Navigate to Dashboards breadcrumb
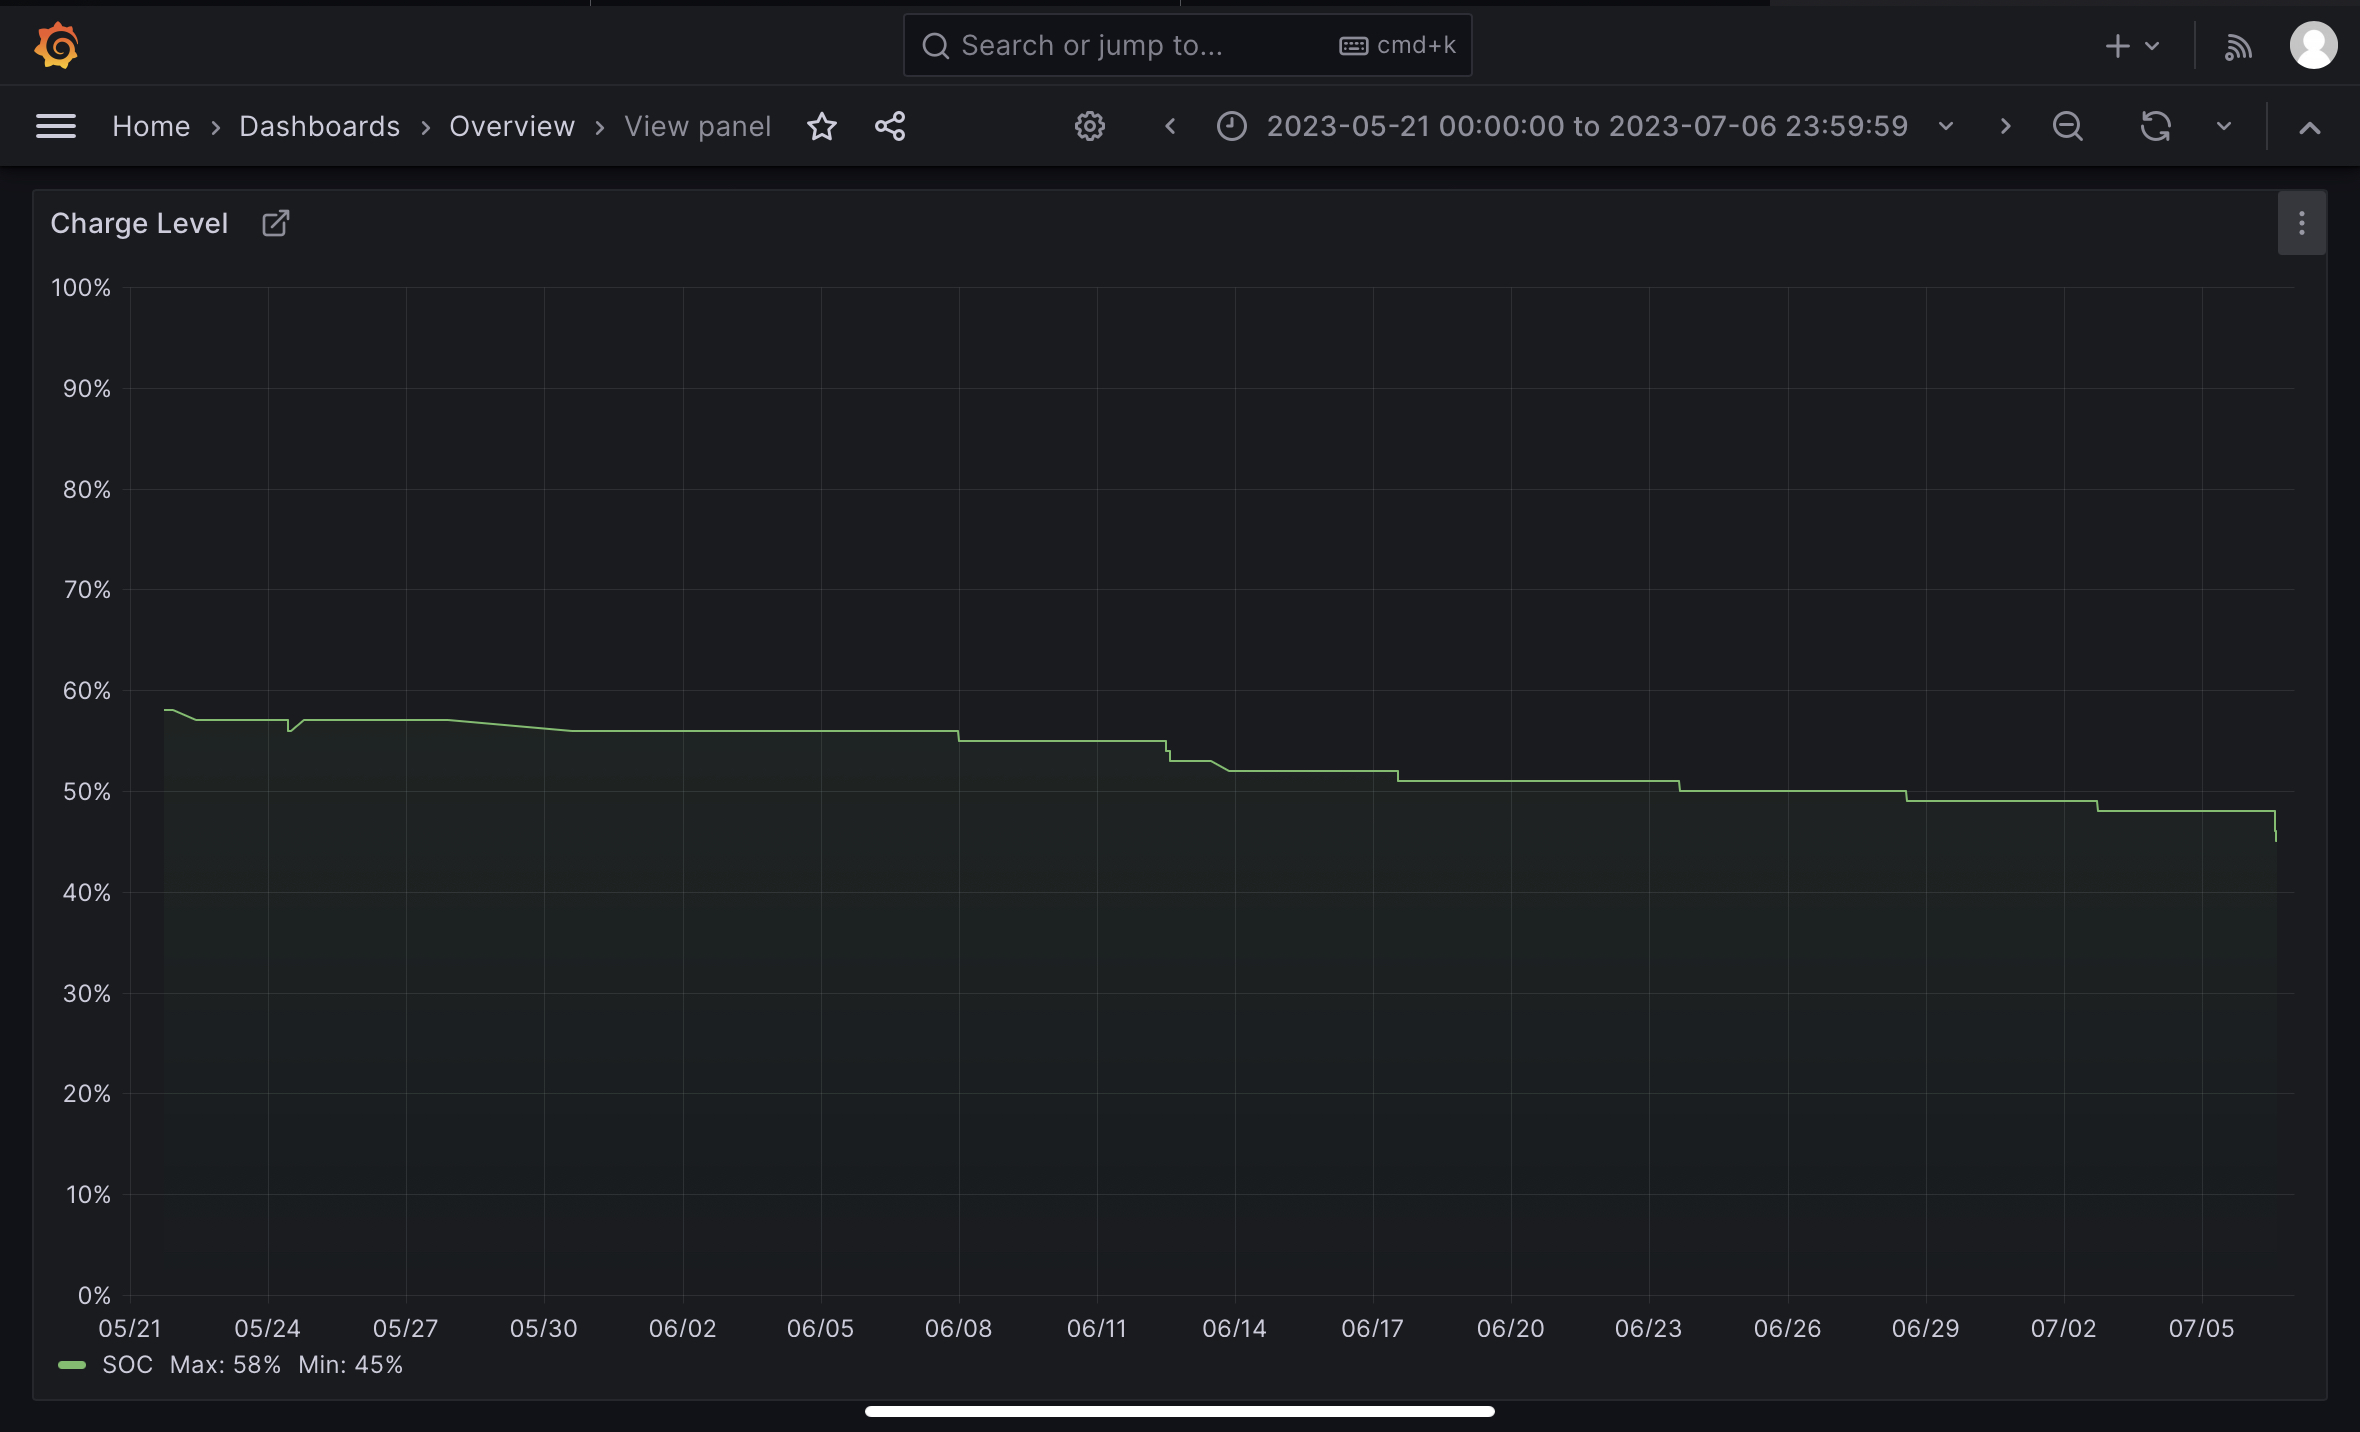Image resolution: width=2360 pixels, height=1432 pixels. (319, 127)
